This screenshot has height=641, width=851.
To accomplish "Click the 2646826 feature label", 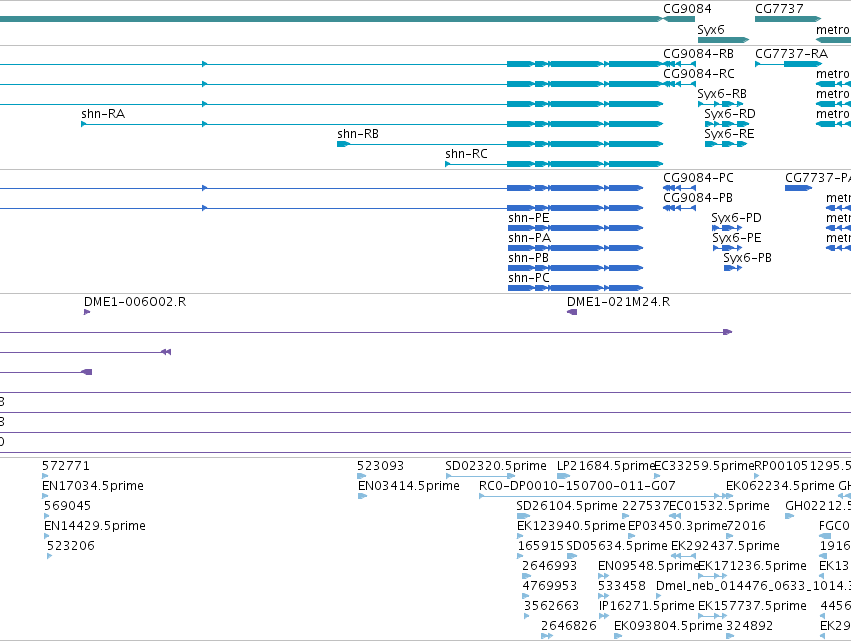I will [569, 626].
